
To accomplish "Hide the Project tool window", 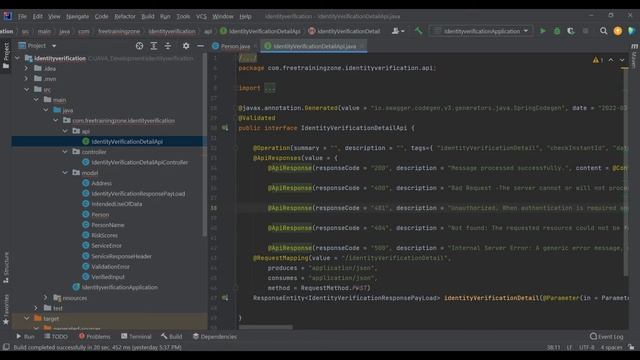I will (x=200, y=46).
